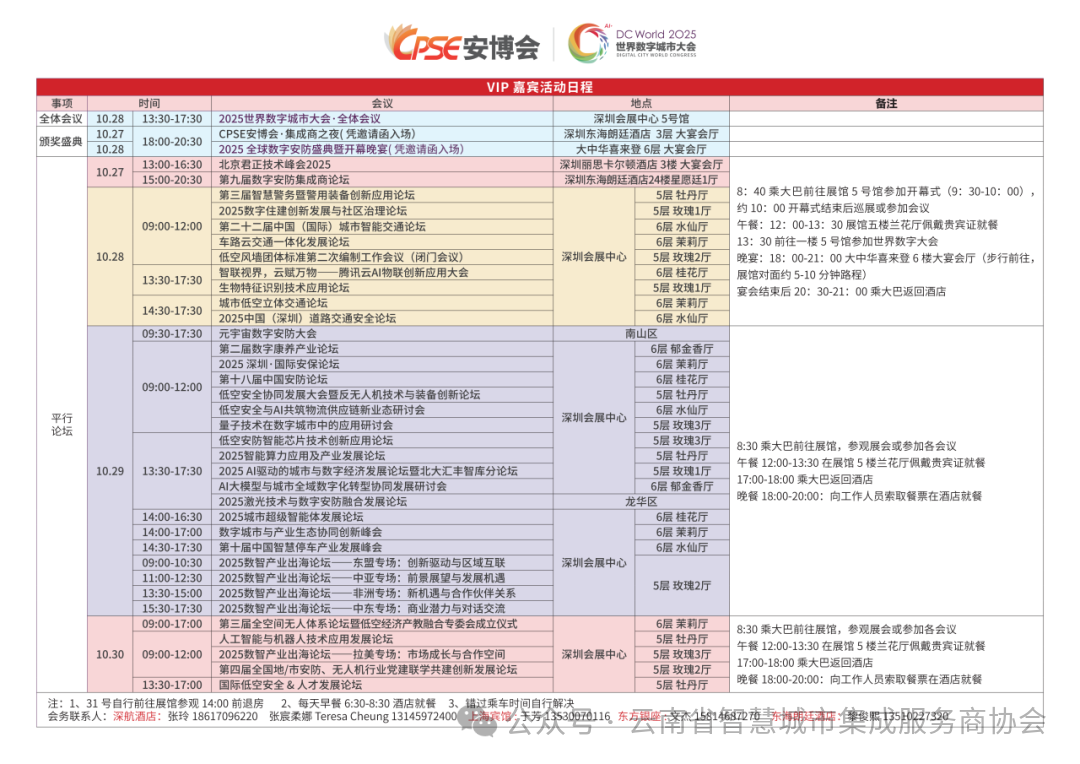Select 元宇宙数字安防大会 row
Screen dimensions: 1080x764
(x=382, y=333)
